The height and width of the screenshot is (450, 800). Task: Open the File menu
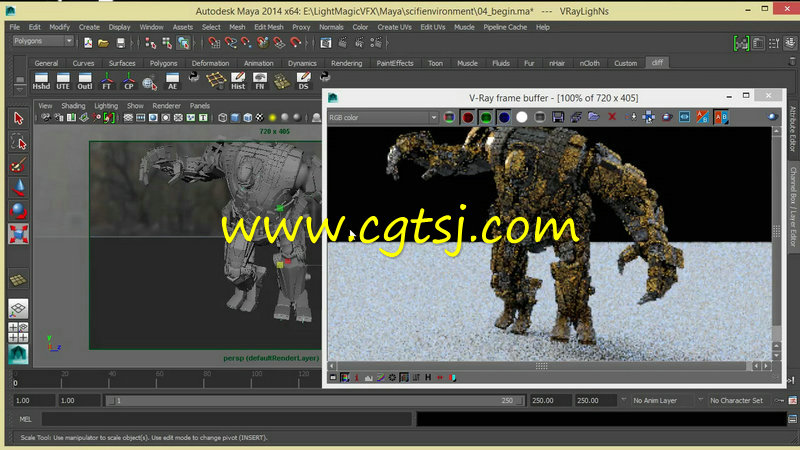point(14,27)
